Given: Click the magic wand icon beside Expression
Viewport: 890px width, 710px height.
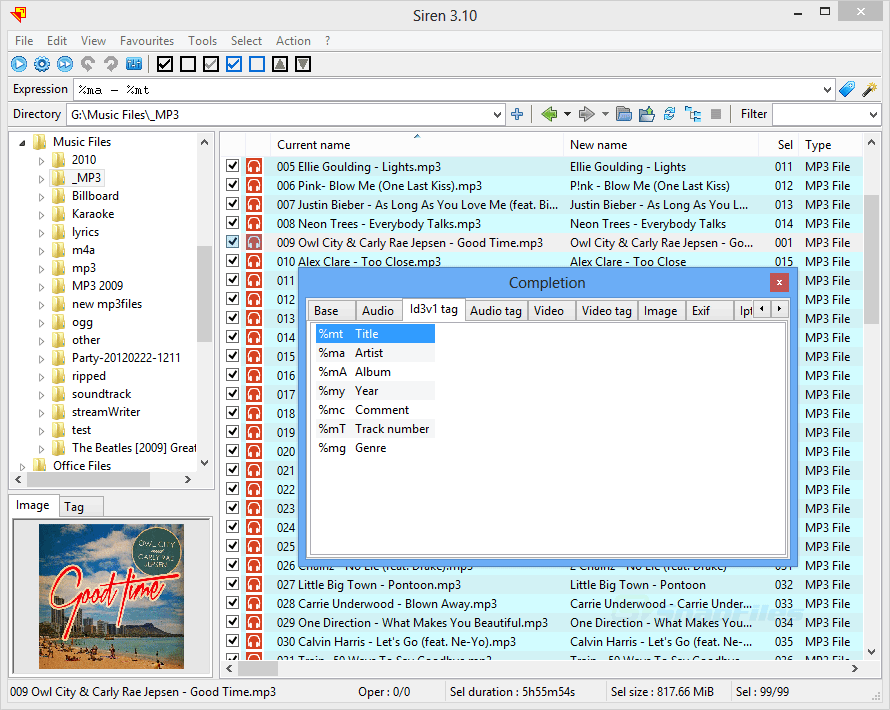Looking at the screenshot, I should click(869, 90).
